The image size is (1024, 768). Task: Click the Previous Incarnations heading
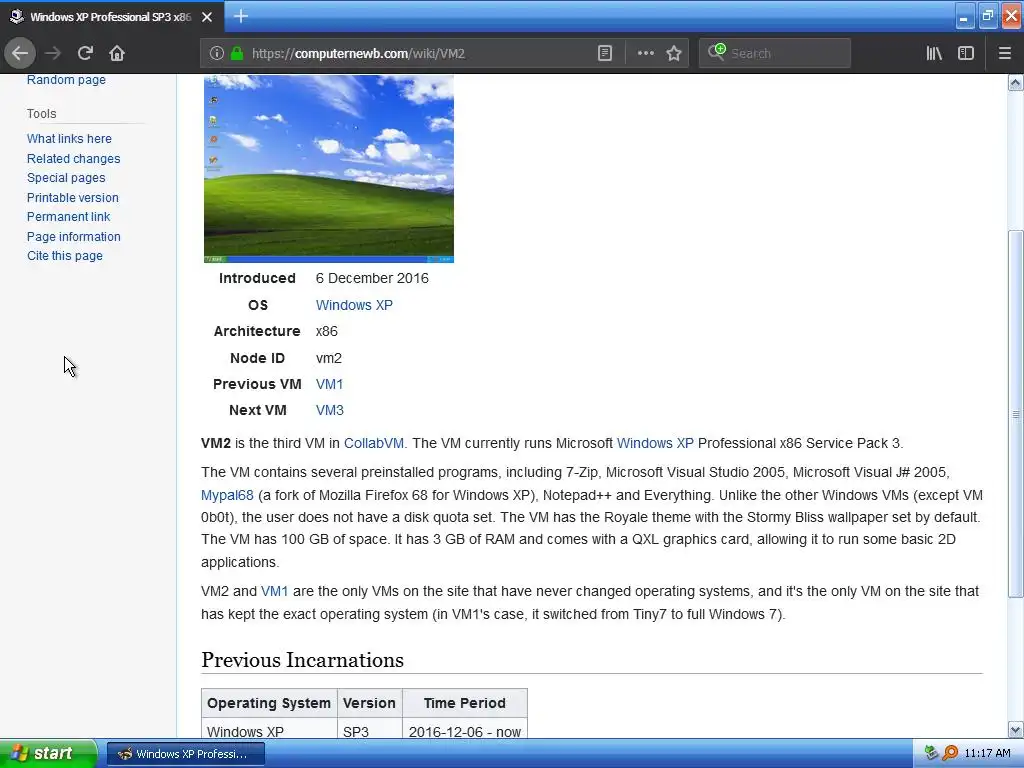[302, 660]
